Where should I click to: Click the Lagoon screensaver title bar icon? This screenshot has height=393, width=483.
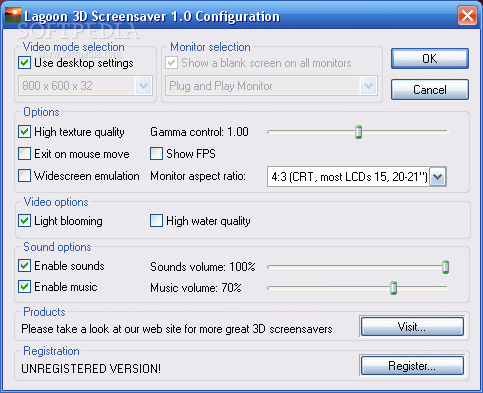(13, 15)
